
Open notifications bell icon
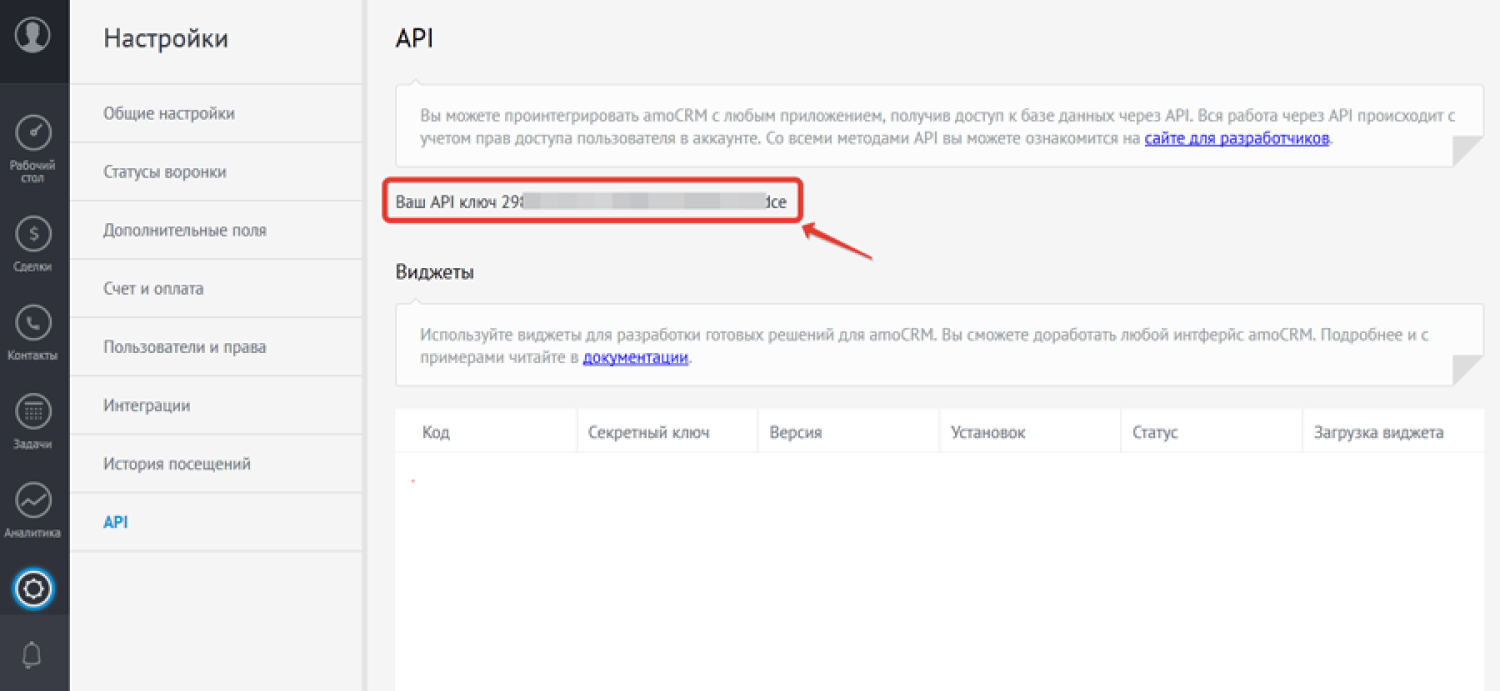(33, 655)
